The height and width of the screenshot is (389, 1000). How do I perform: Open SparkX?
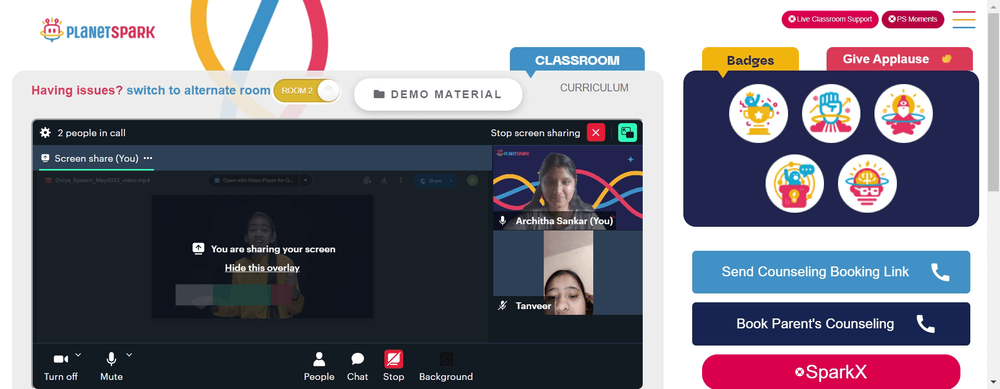pyautogui.click(x=831, y=372)
